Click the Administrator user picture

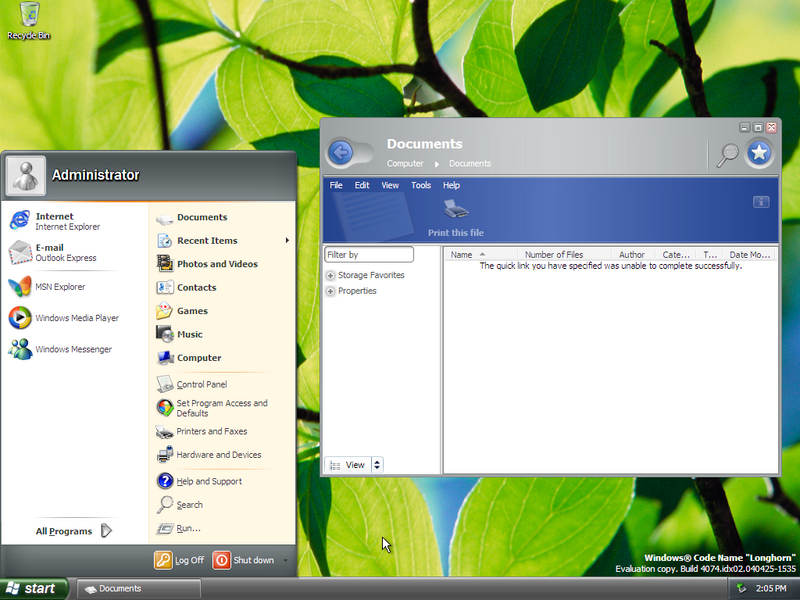click(x=26, y=176)
